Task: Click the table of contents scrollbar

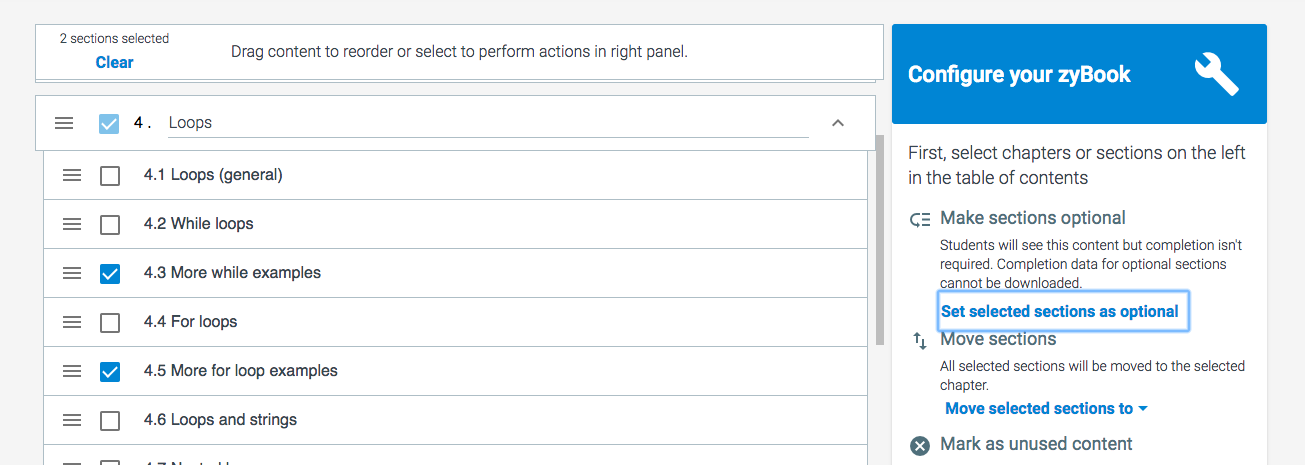Action: click(879, 240)
